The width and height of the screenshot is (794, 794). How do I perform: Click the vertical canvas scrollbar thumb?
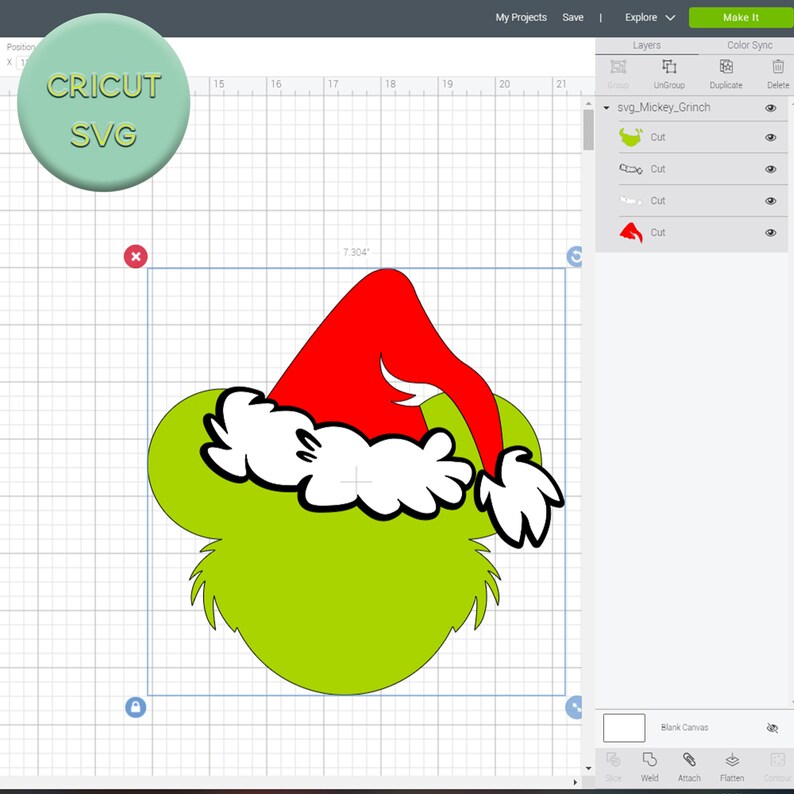pyautogui.click(x=588, y=130)
